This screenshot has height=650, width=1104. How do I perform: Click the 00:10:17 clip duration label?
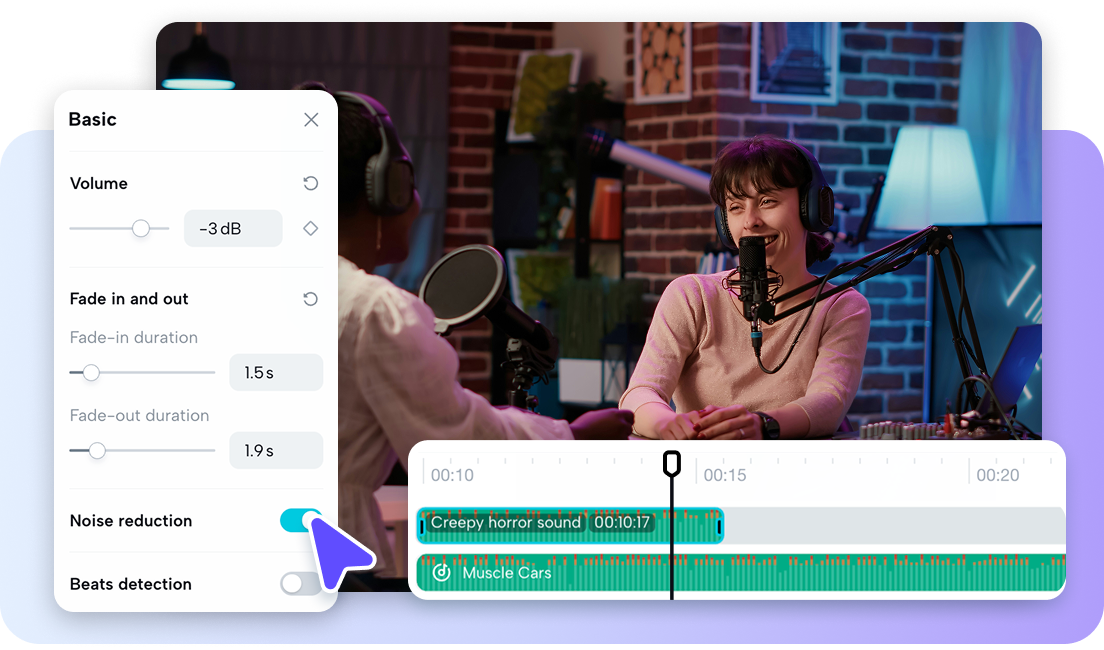click(x=622, y=523)
